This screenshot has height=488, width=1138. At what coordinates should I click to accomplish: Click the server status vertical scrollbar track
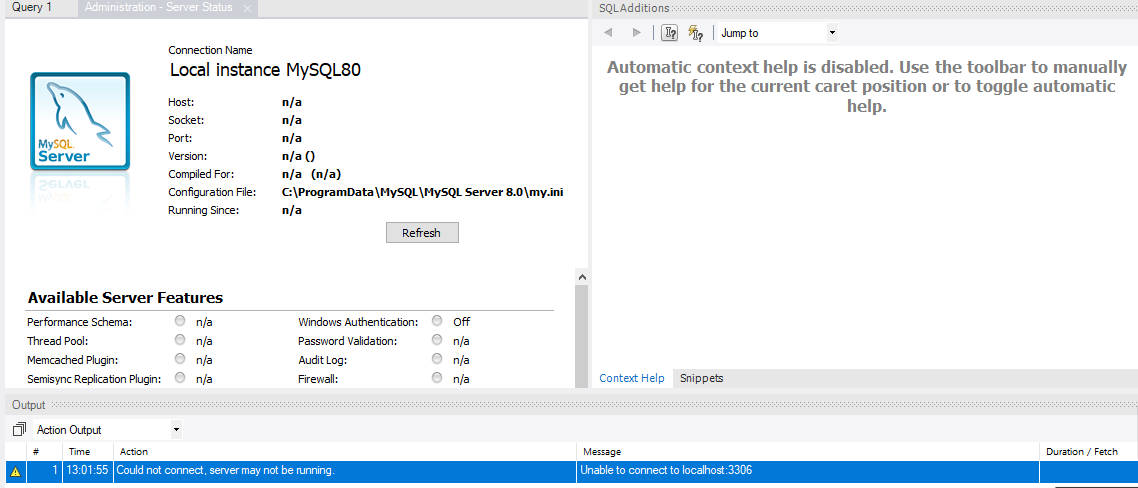[581, 336]
